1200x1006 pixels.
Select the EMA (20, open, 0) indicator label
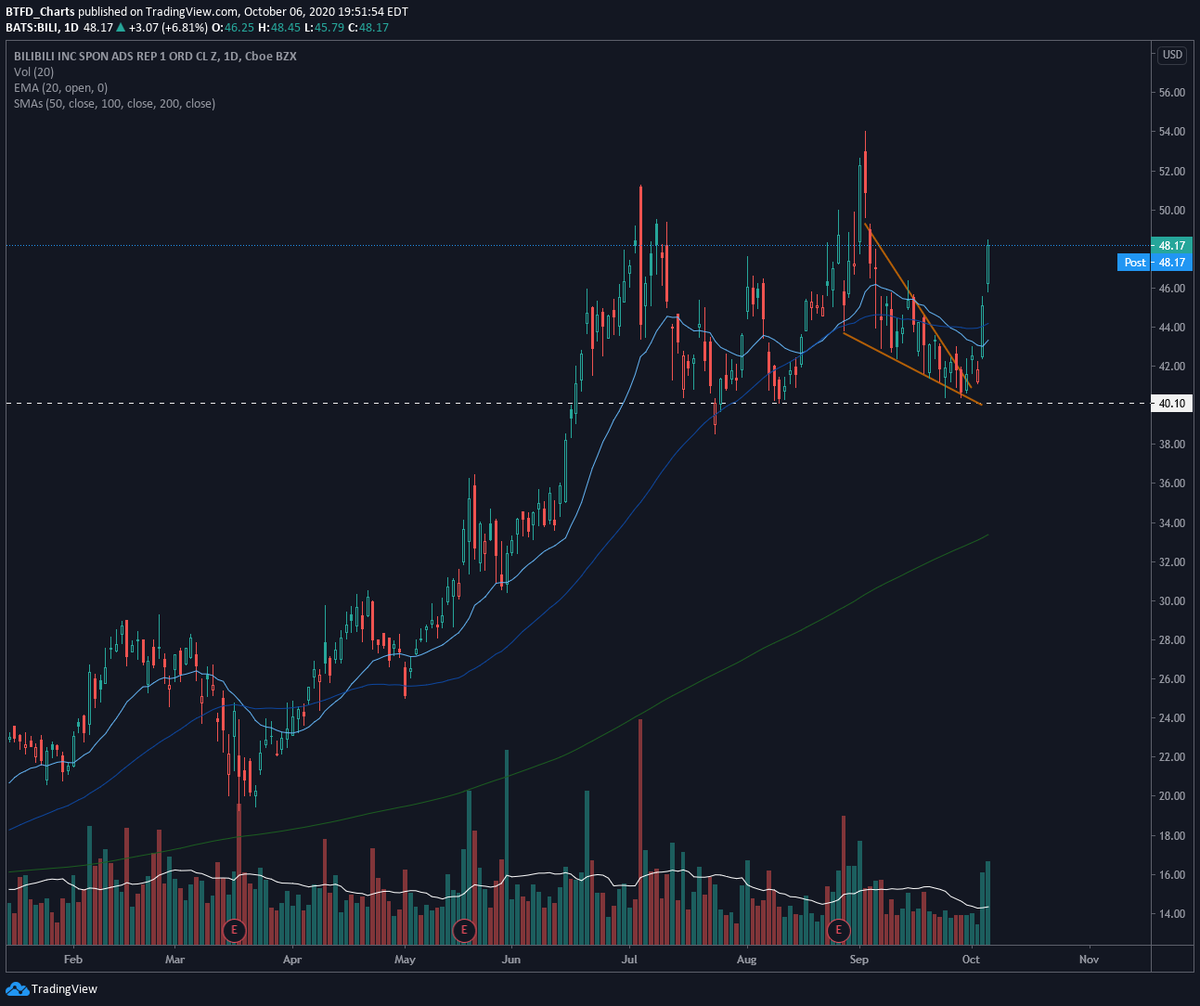point(60,88)
